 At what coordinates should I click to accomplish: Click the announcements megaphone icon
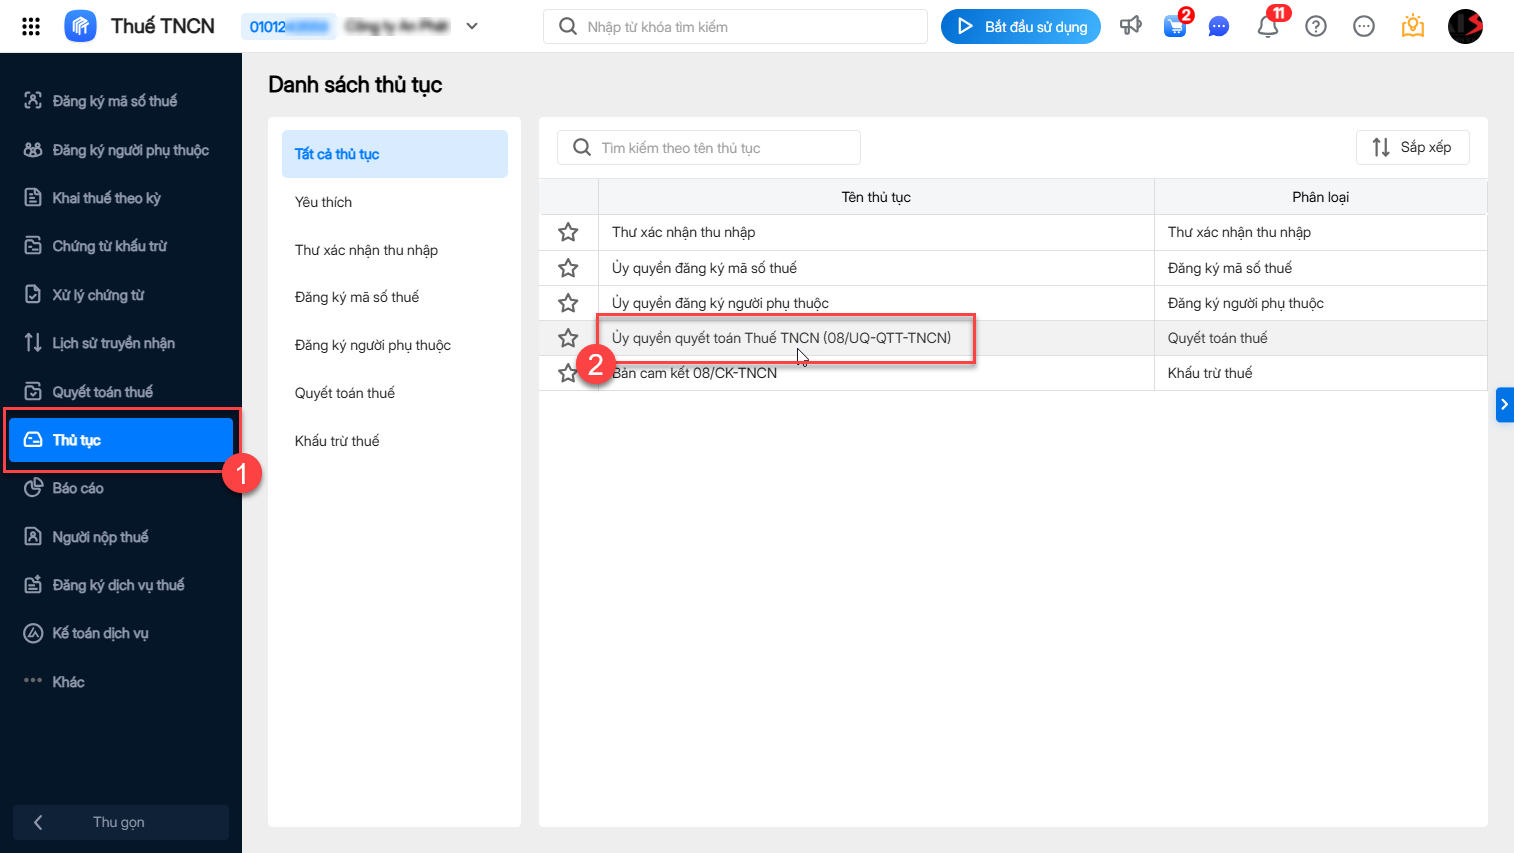[x=1131, y=26]
